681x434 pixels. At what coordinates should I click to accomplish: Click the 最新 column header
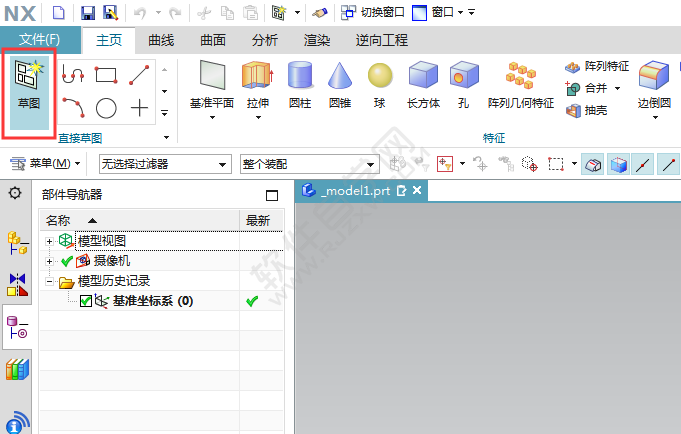(262, 220)
